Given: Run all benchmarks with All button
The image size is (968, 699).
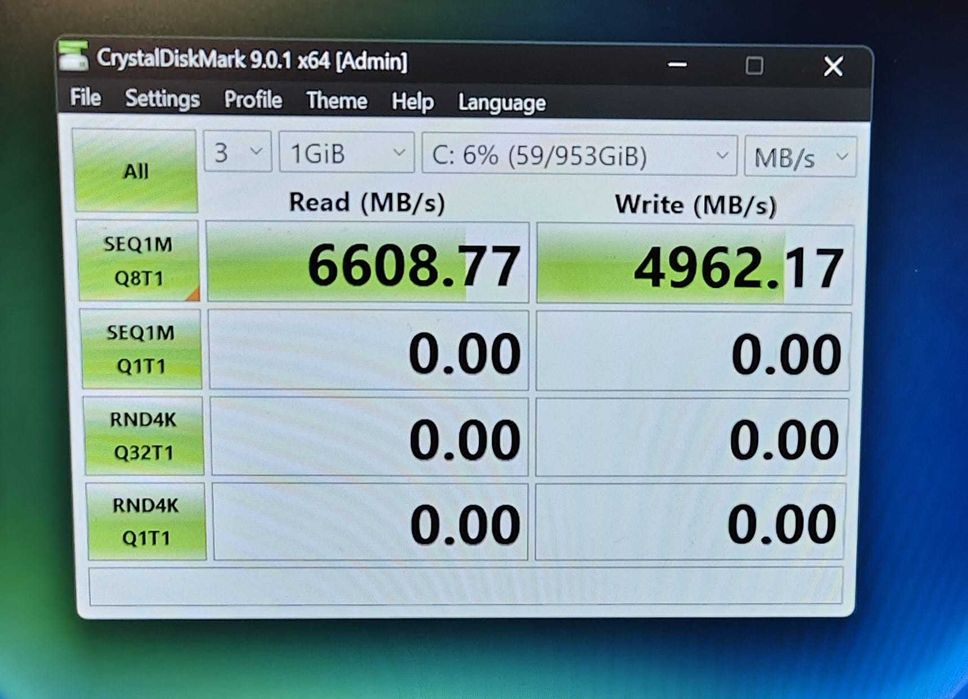Looking at the screenshot, I should click(135, 170).
